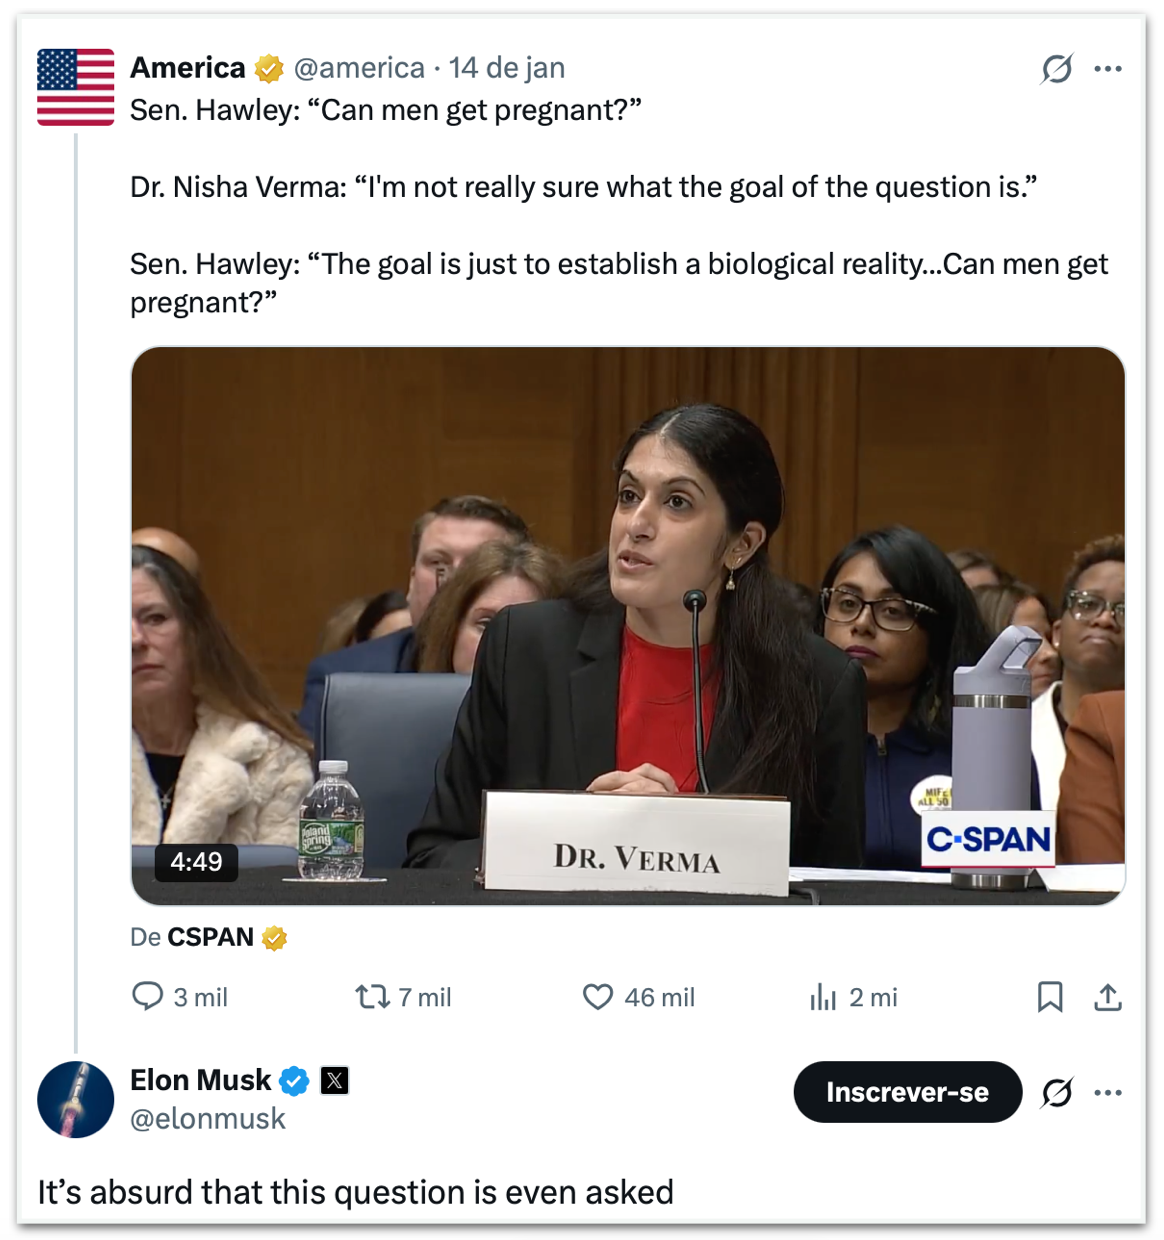
Task: Click the reply comment icon
Action: [148, 996]
